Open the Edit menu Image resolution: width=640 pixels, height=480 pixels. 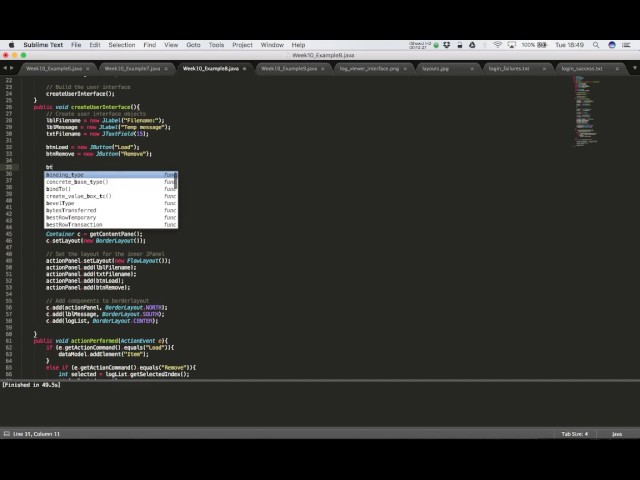tap(95, 45)
